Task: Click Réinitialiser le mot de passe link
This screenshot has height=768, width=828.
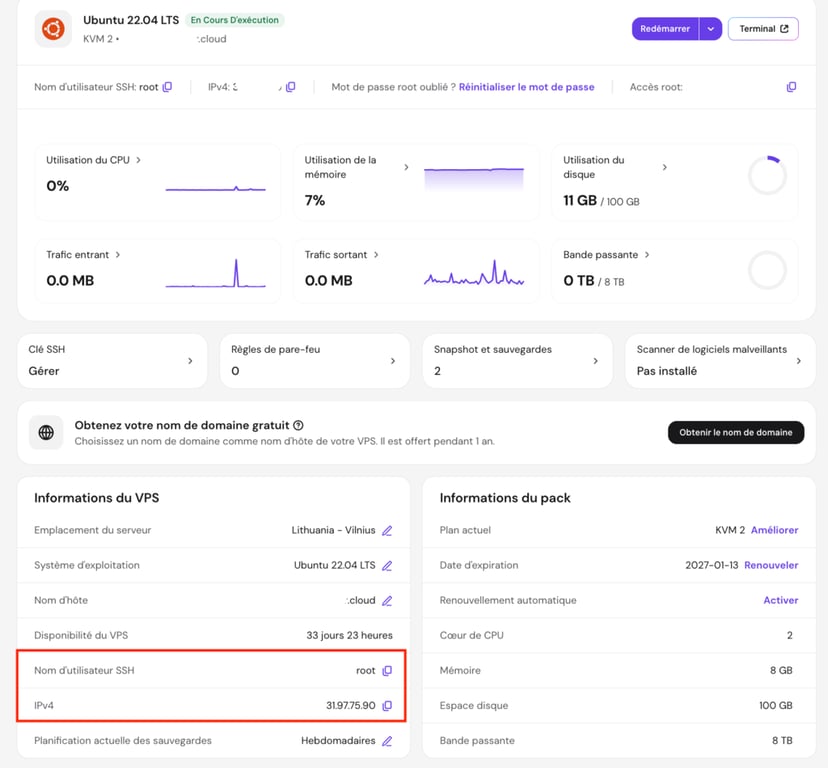Action: [526, 87]
